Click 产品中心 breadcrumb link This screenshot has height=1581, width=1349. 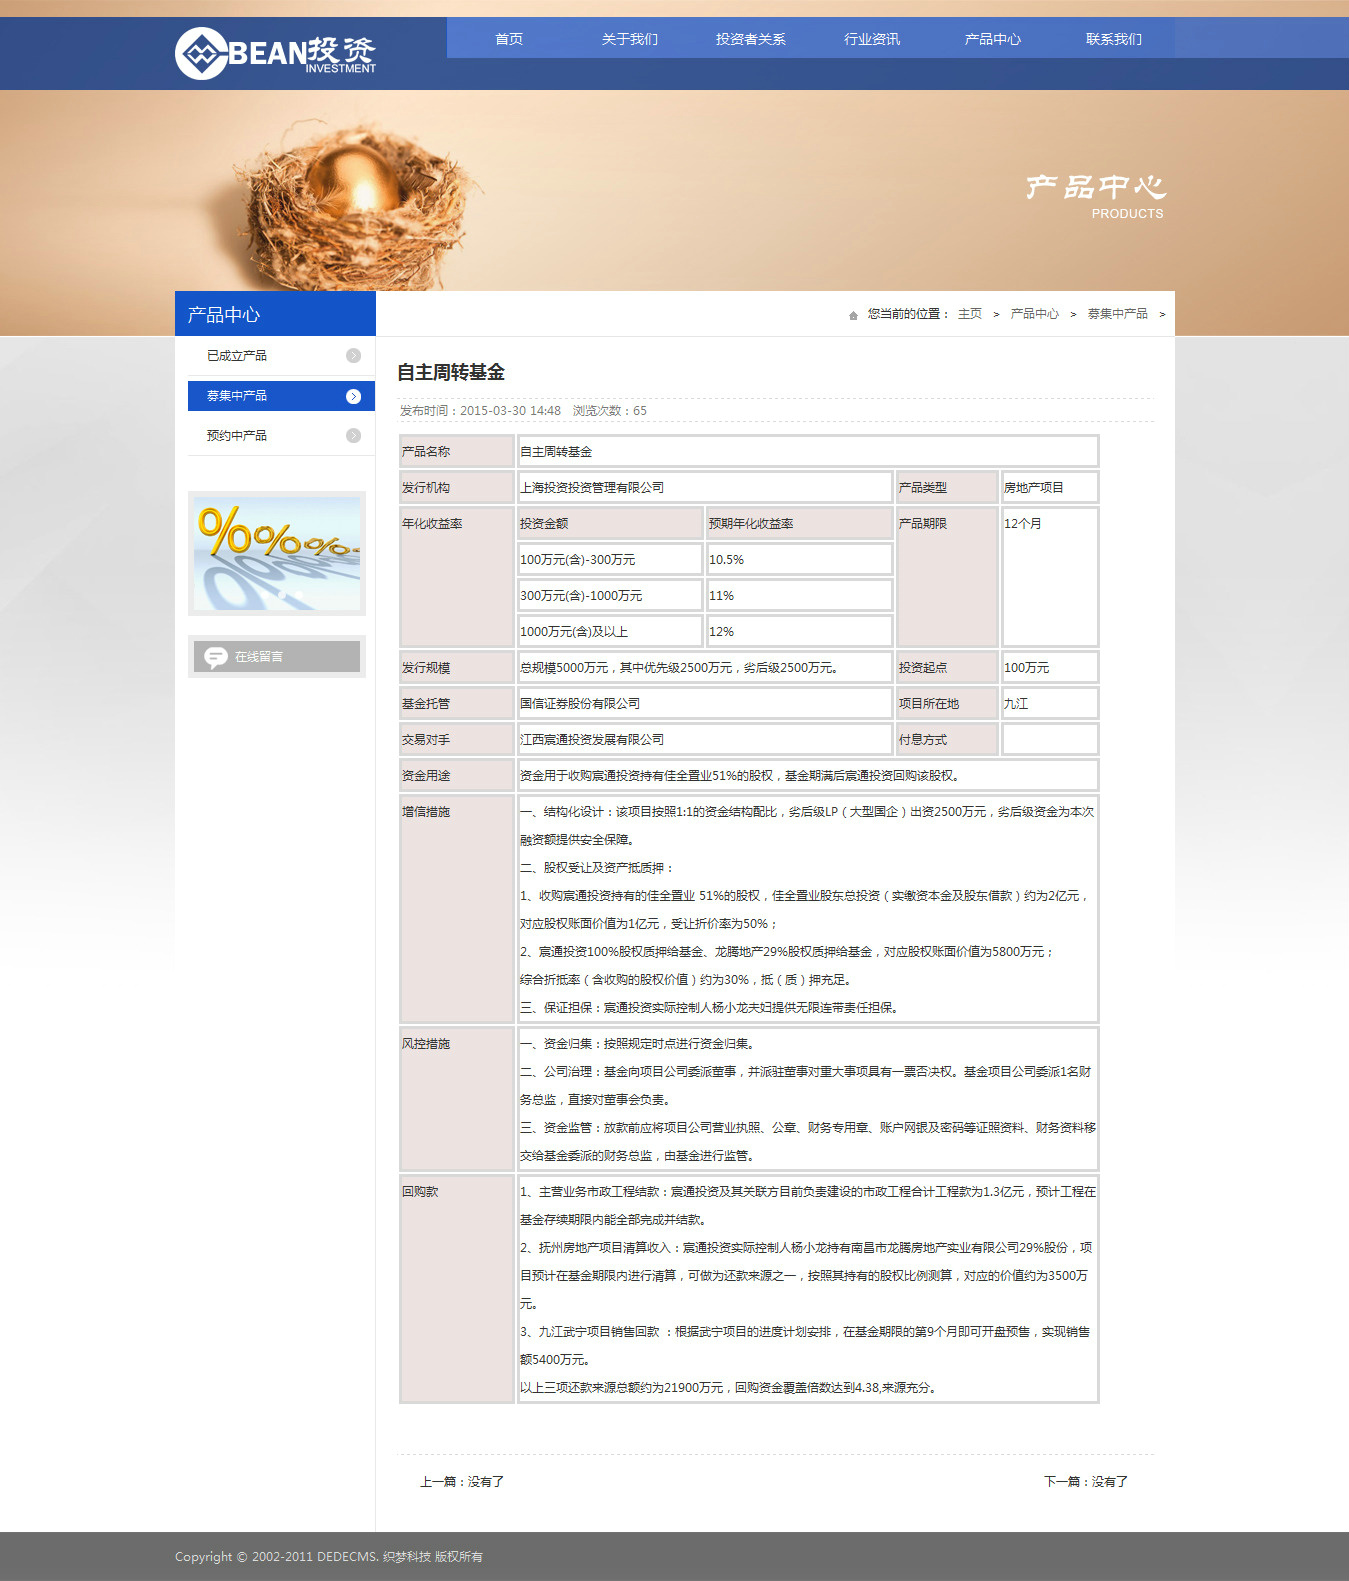tap(1034, 314)
